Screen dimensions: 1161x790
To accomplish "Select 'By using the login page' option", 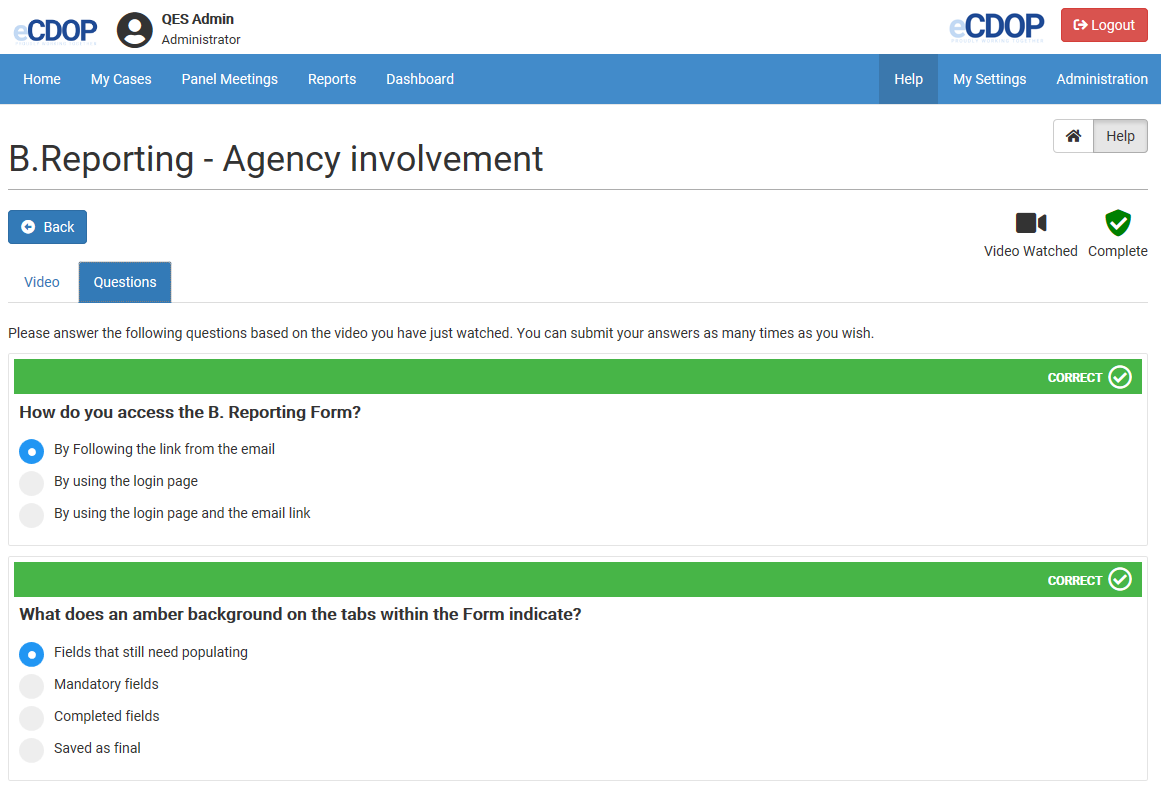I will pyautogui.click(x=32, y=483).
